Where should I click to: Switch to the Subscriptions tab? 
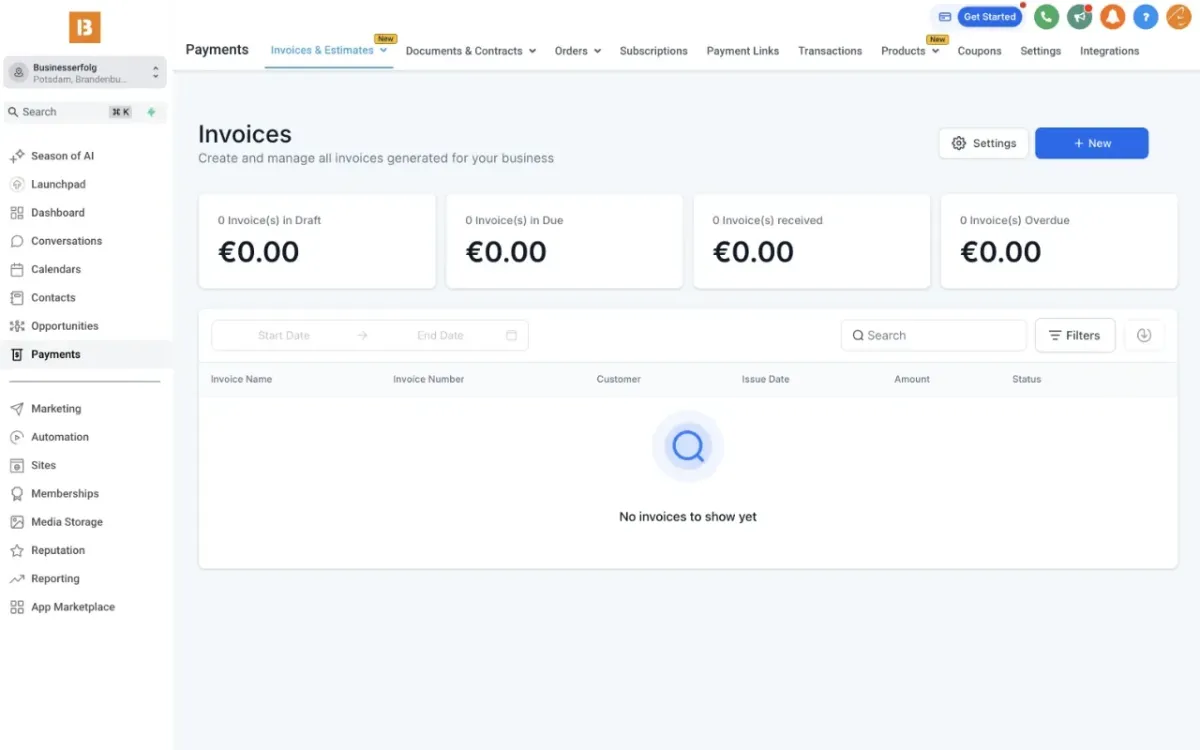pyautogui.click(x=653, y=51)
